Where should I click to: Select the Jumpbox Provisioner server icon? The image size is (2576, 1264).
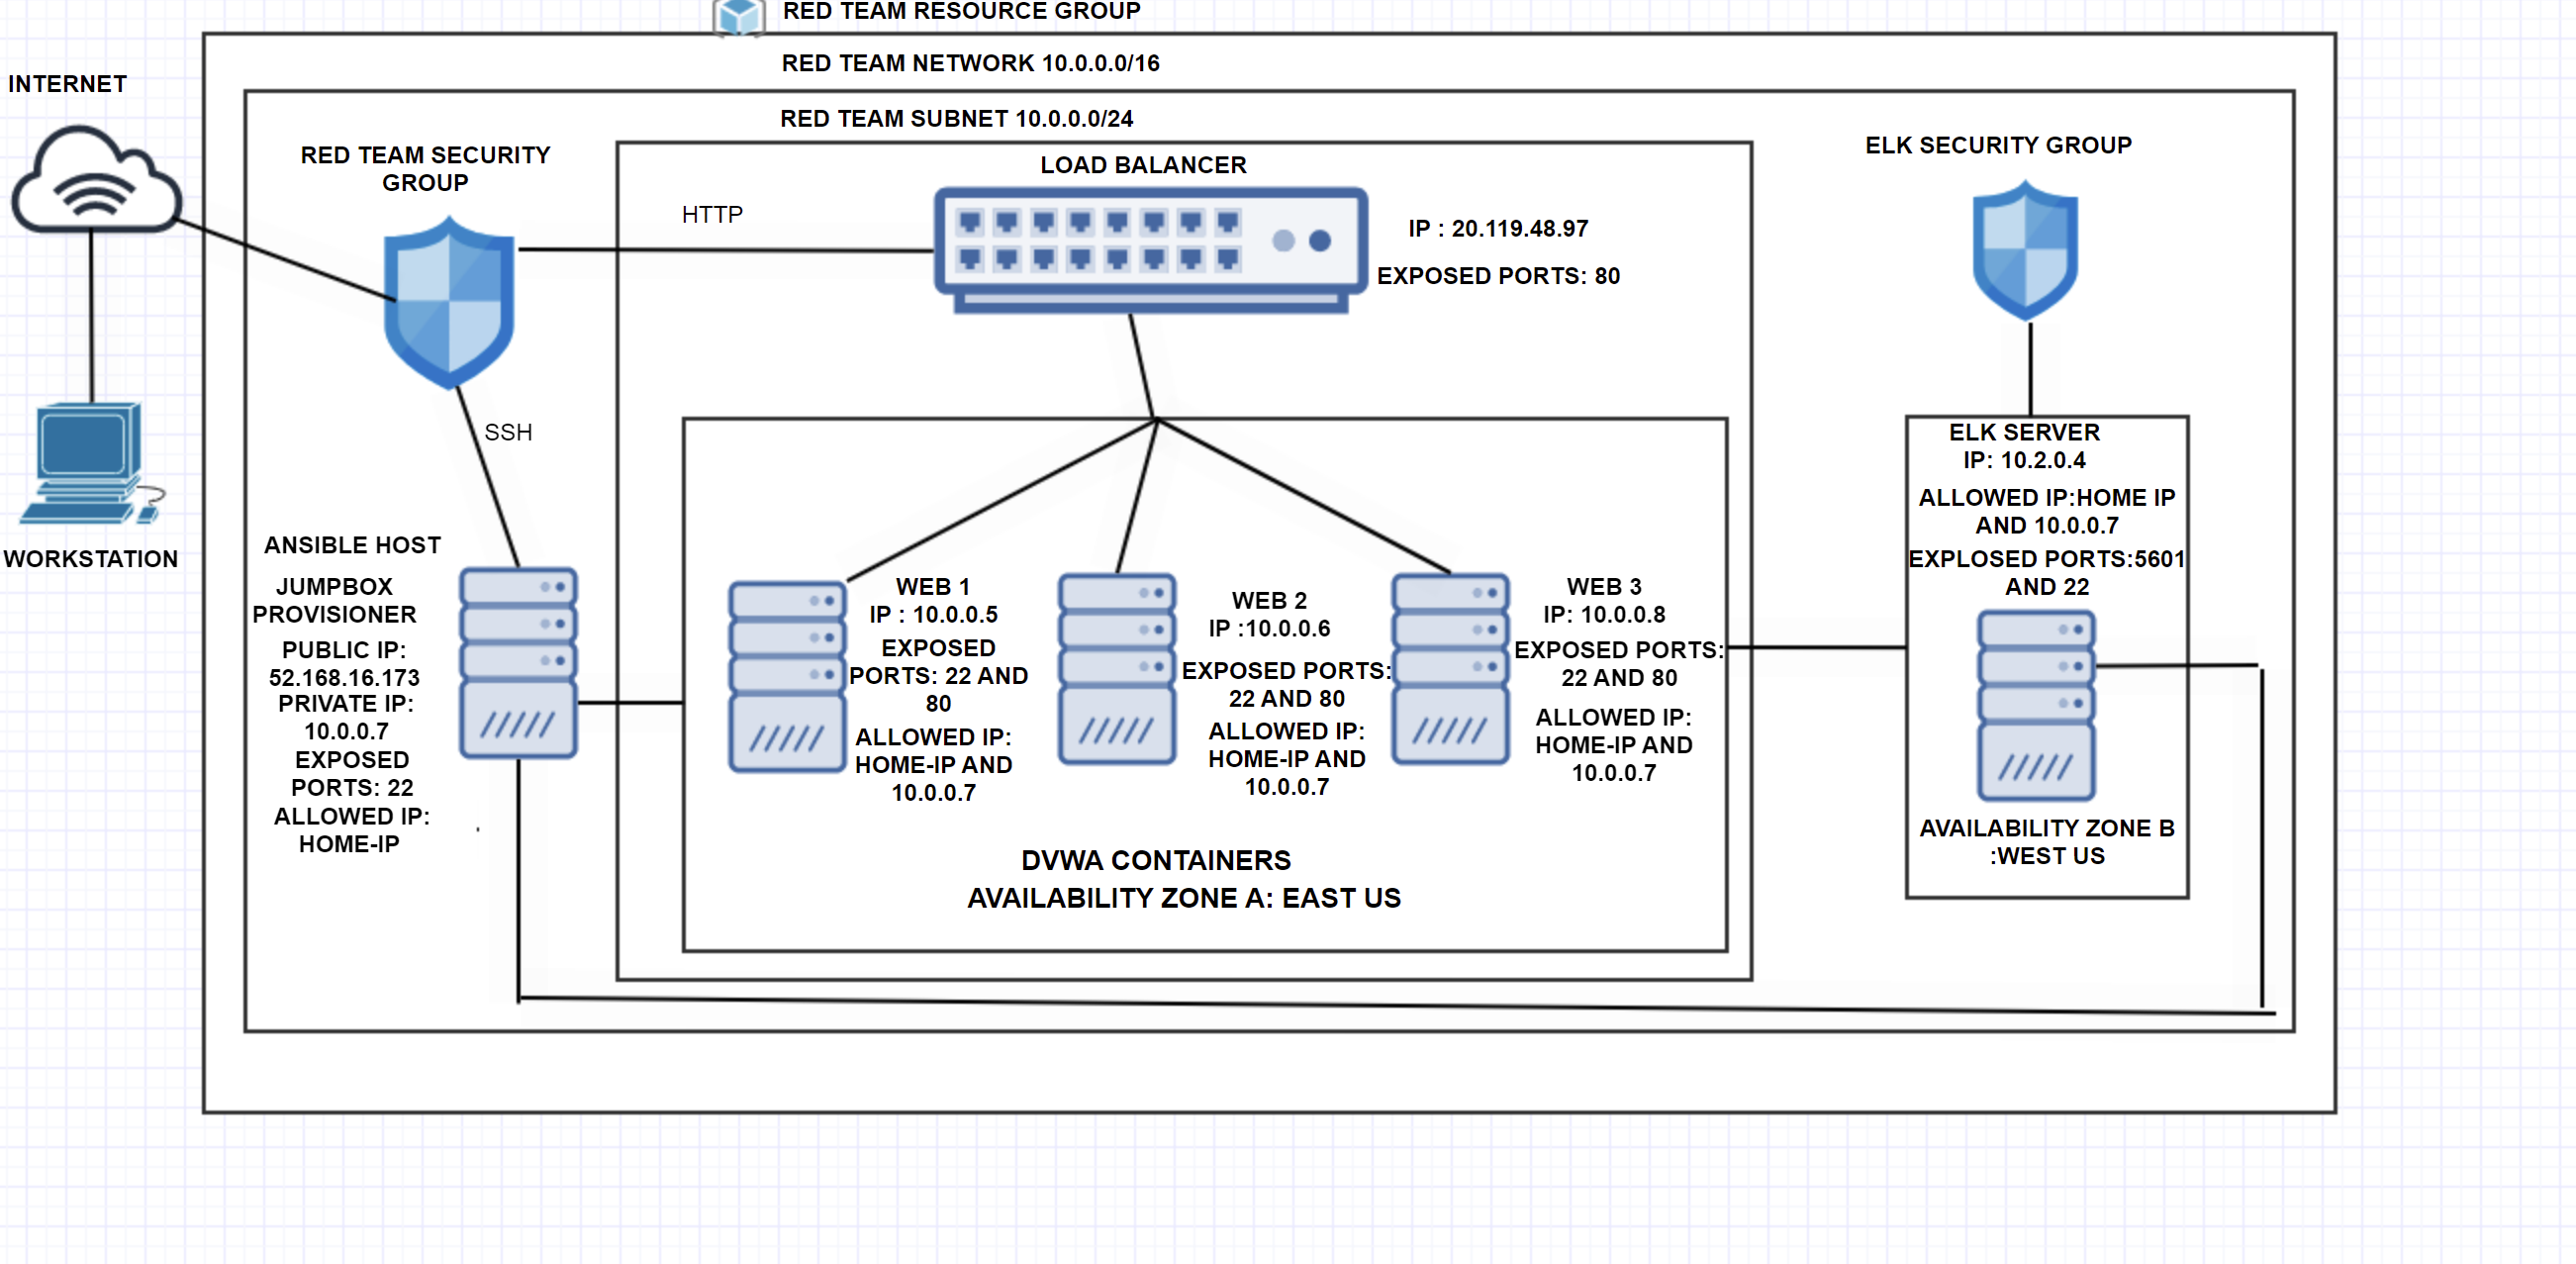coord(518,662)
